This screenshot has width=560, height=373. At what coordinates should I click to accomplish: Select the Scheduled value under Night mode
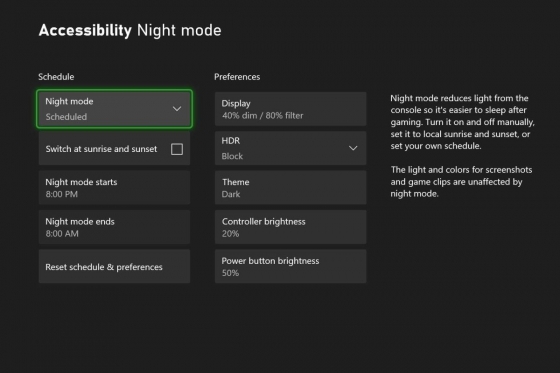point(66,117)
